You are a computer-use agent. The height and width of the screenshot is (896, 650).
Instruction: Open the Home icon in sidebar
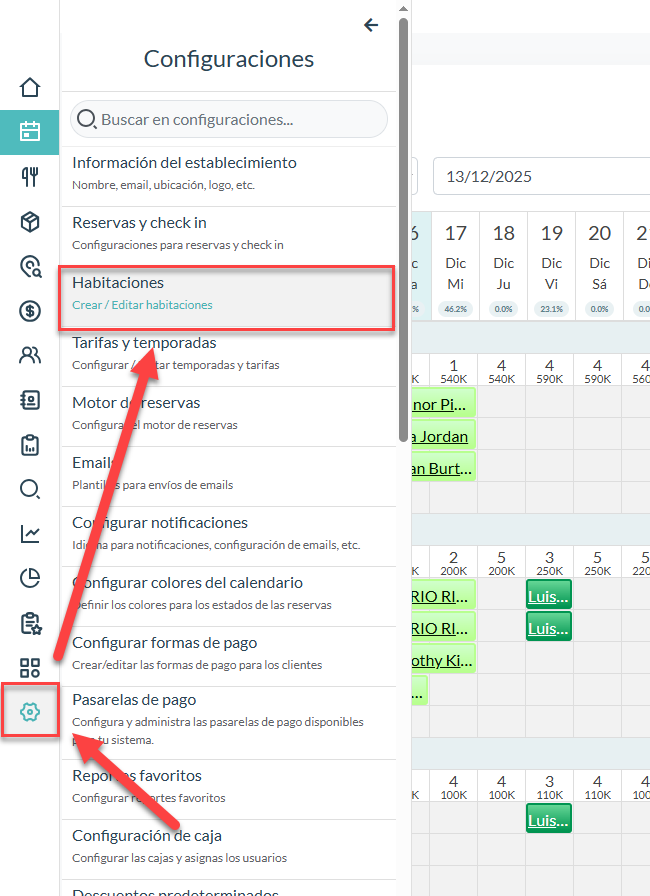coord(30,87)
